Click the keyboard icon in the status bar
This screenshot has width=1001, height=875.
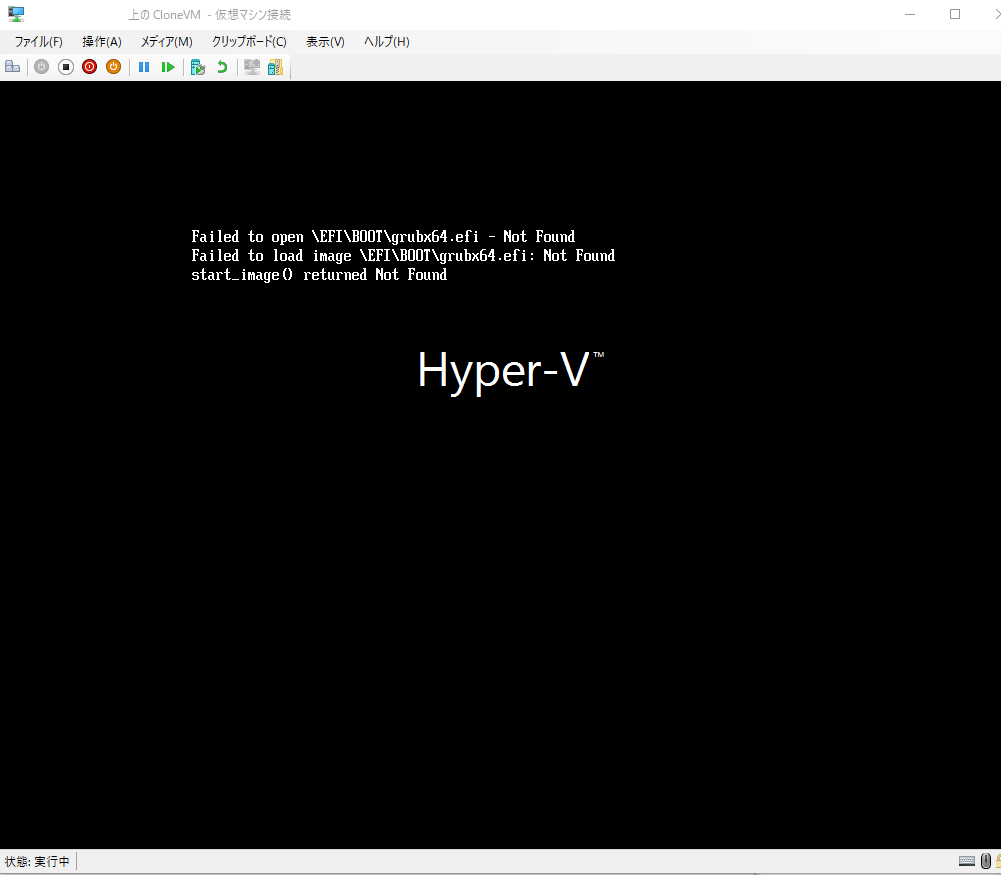tap(967, 860)
